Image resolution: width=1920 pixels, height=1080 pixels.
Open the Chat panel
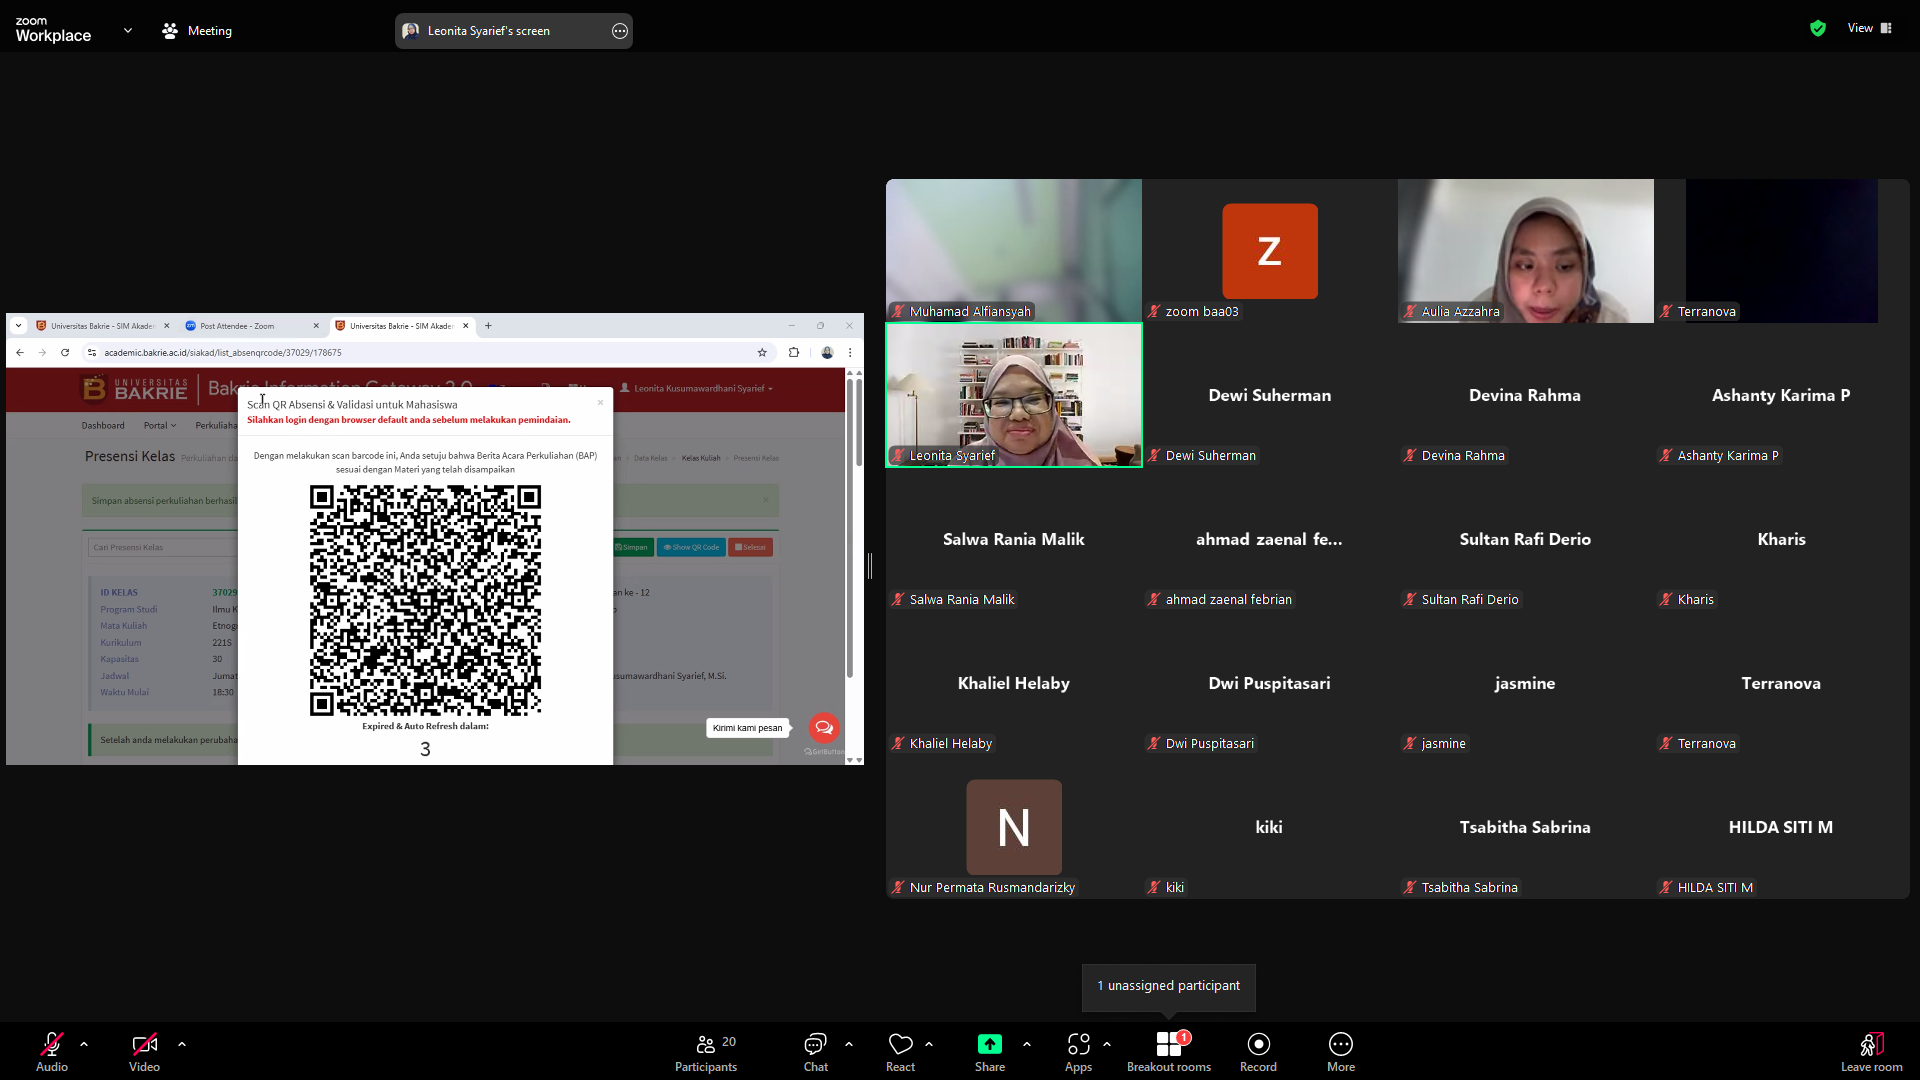[x=816, y=1051]
